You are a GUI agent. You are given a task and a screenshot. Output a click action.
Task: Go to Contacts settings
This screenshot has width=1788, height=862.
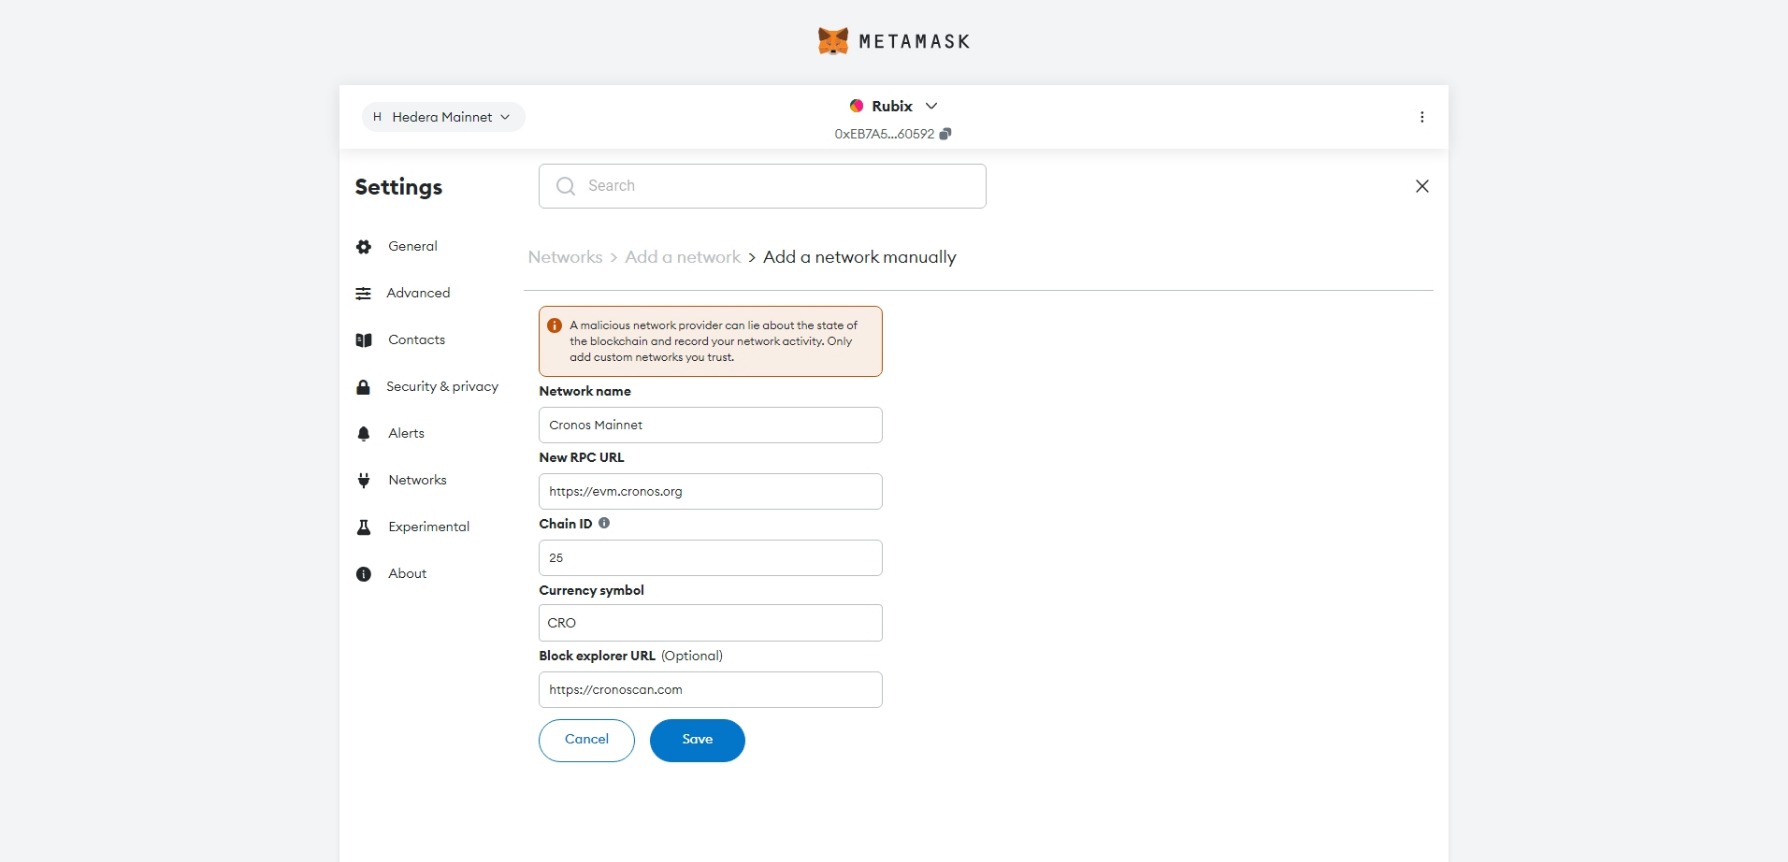click(x=416, y=340)
